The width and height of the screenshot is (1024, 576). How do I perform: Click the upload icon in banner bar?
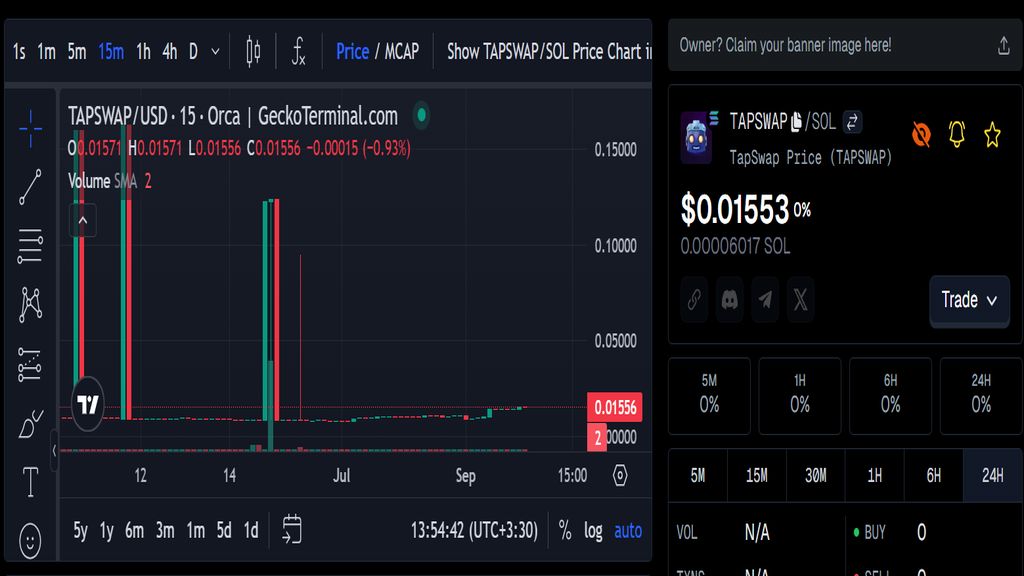point(1004,46)
